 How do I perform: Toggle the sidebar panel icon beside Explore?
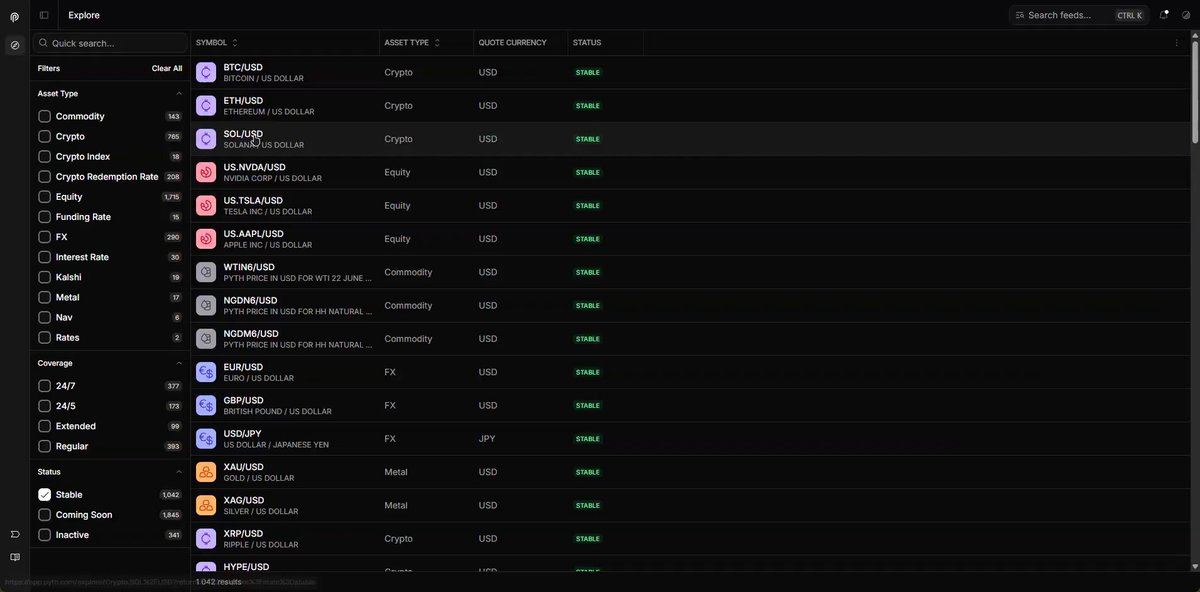[x=44, y=15]
